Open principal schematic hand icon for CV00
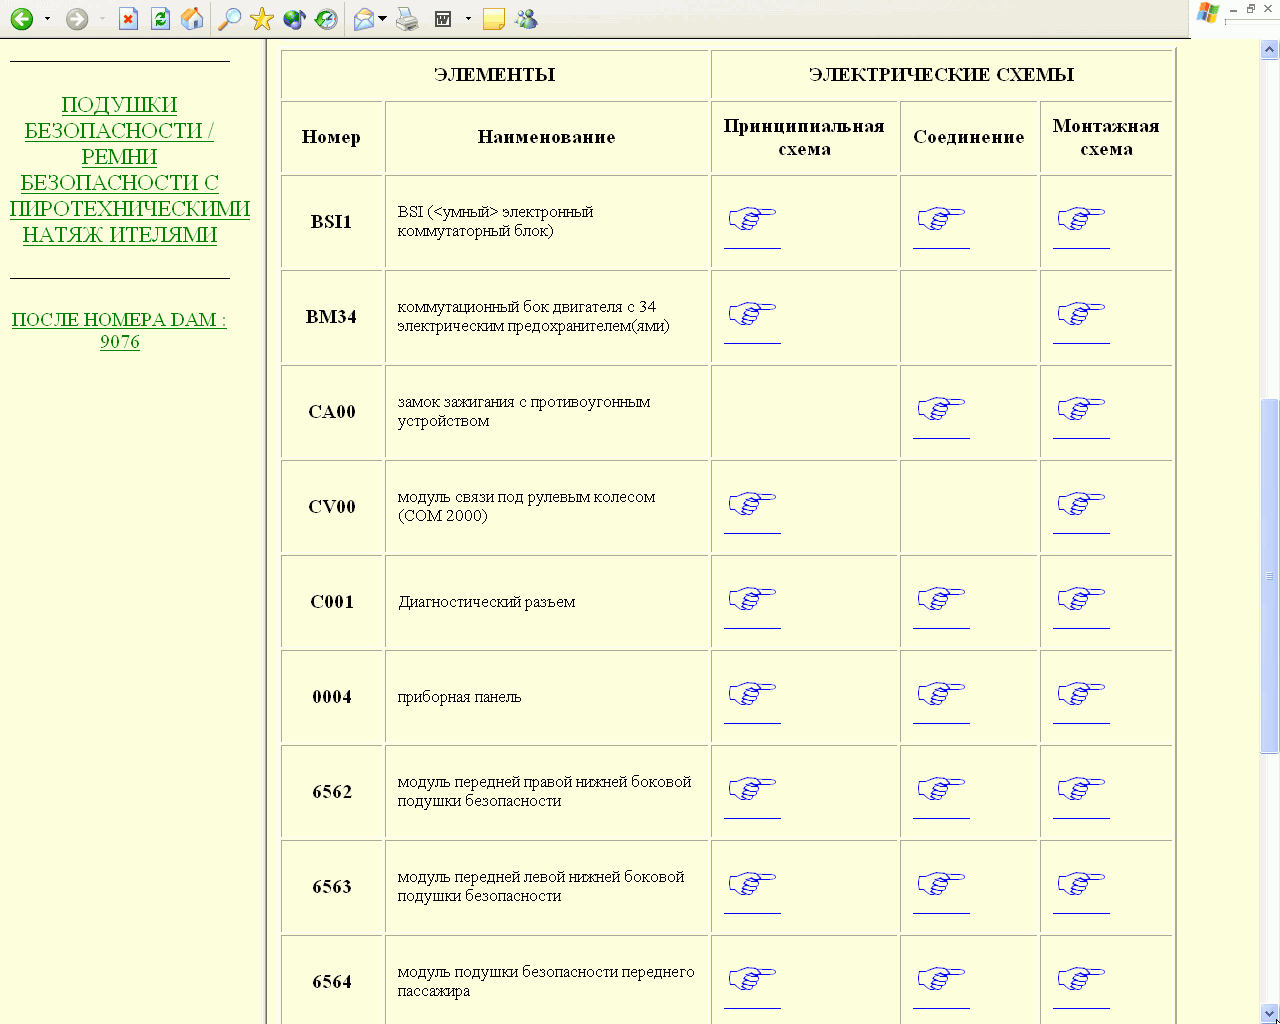Screen dimensions: 1280x1024 coord(752,503)
